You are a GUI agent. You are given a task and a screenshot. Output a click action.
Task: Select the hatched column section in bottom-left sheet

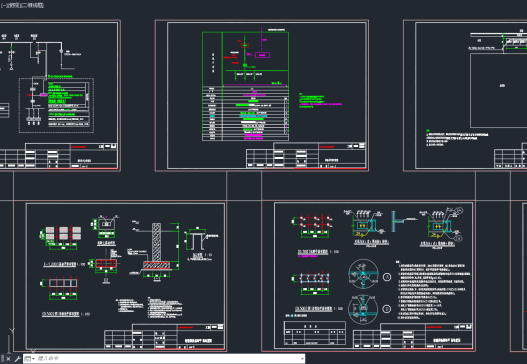[156, 242]
